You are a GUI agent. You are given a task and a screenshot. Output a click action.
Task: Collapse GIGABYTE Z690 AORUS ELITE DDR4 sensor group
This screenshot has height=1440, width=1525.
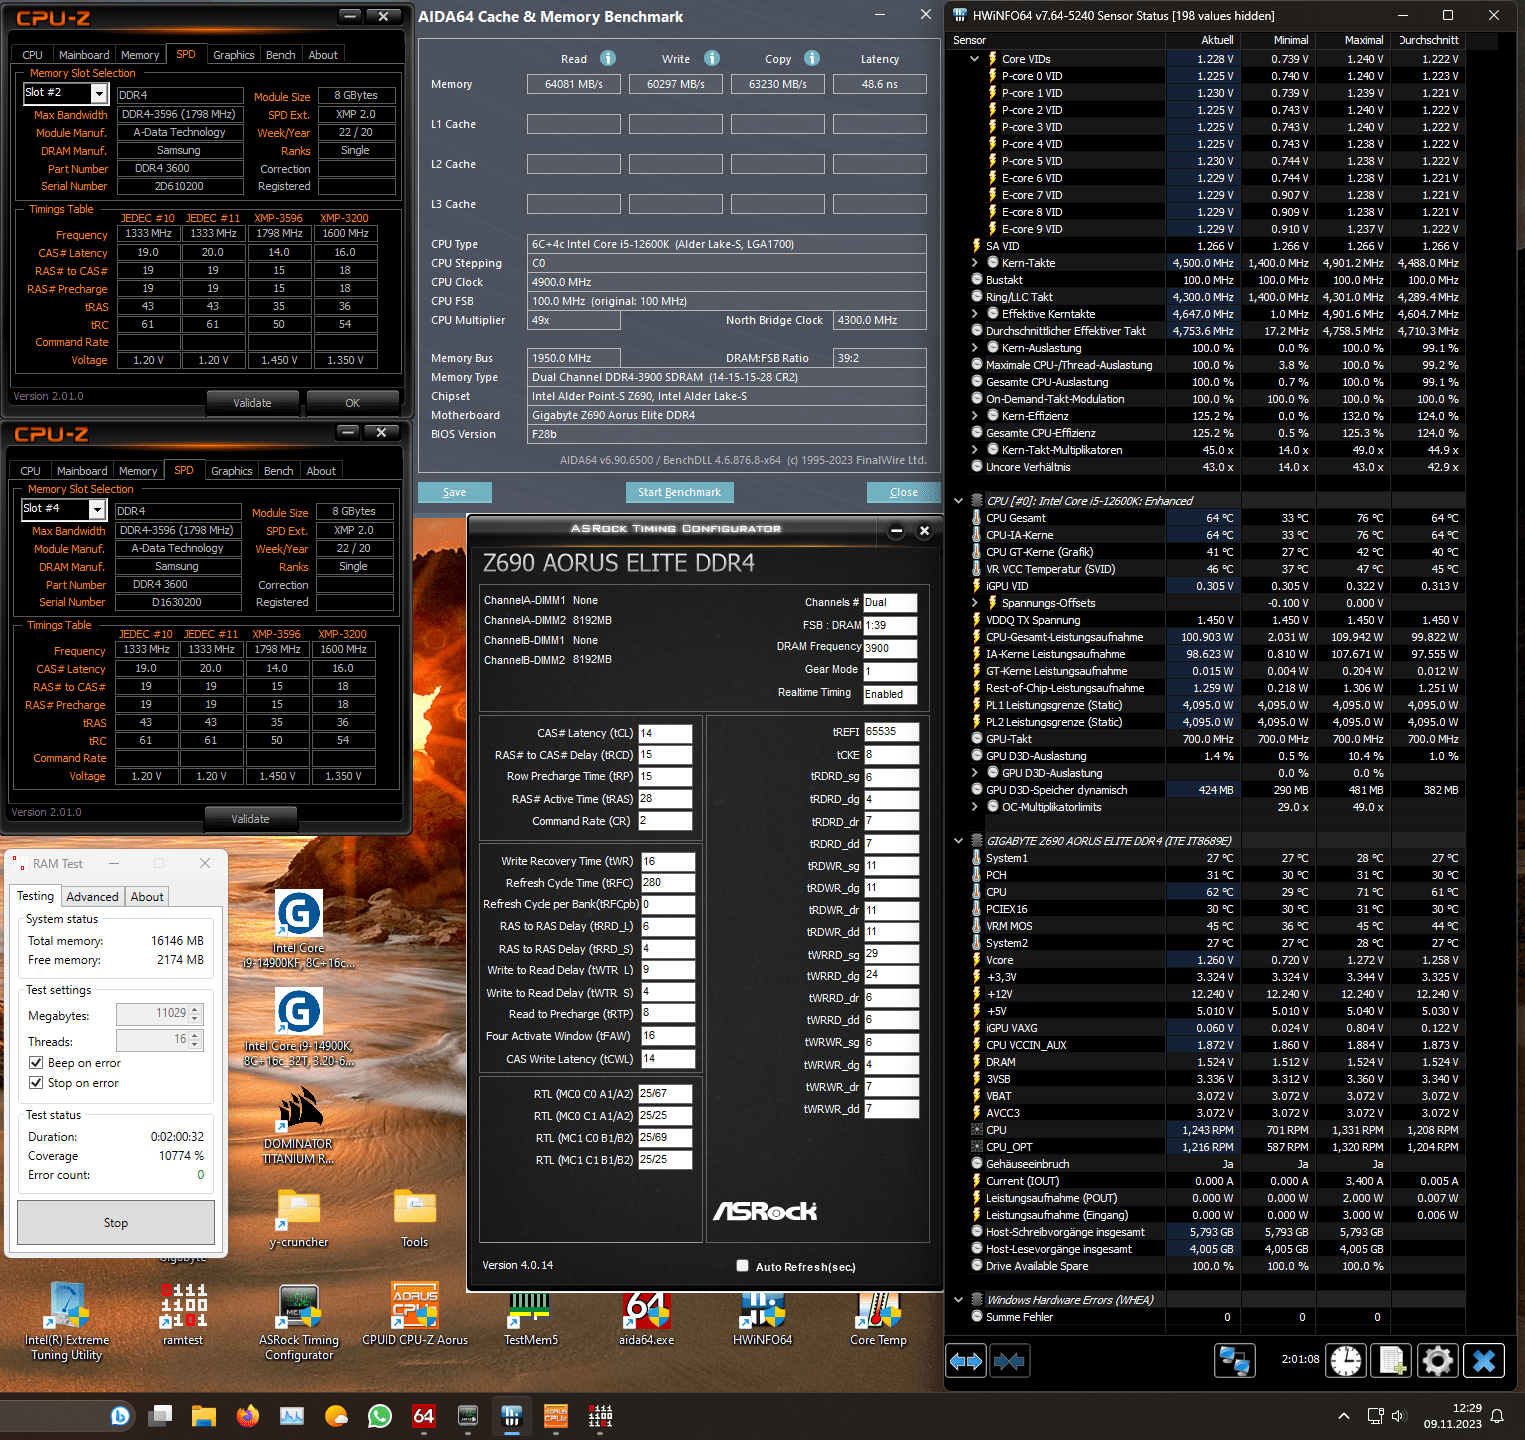pos(959,841)
